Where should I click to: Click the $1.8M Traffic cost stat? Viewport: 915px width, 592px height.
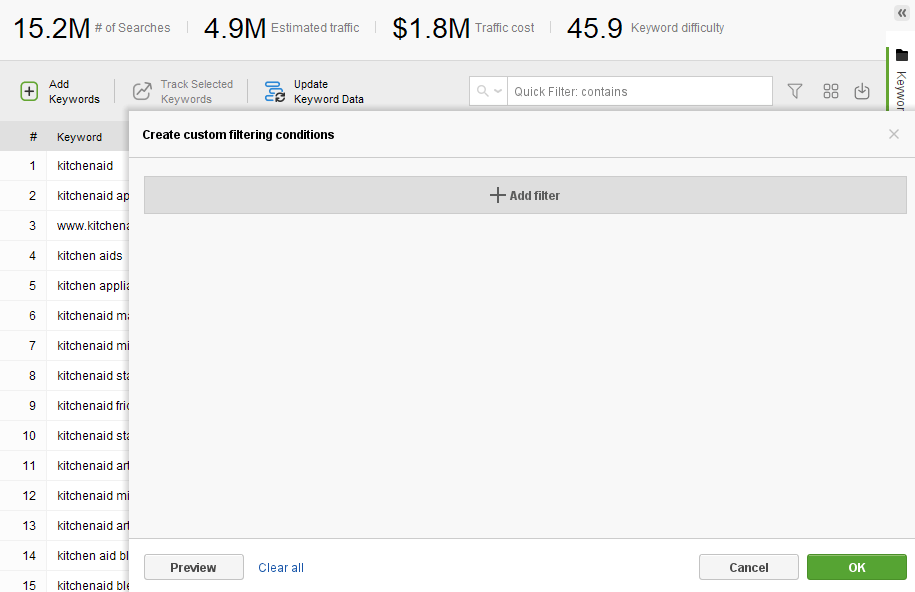click(x=463, y=28)
